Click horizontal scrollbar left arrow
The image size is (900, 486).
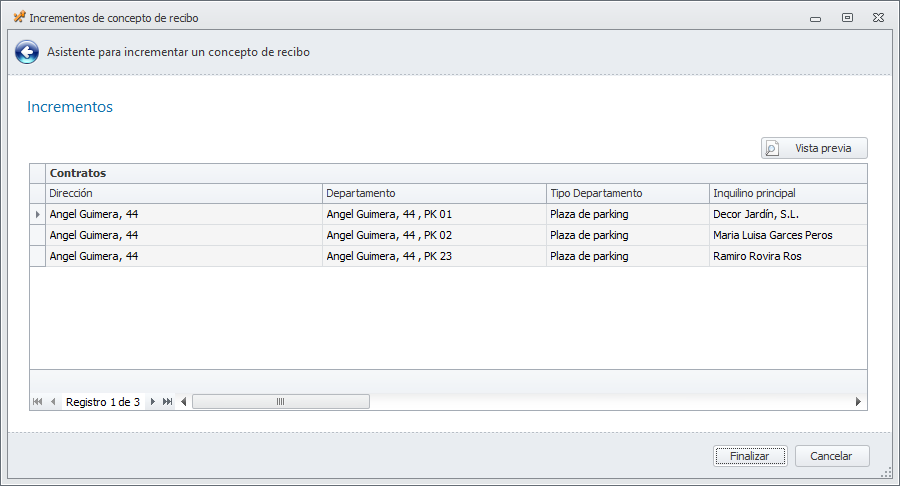tap(184, 402)
